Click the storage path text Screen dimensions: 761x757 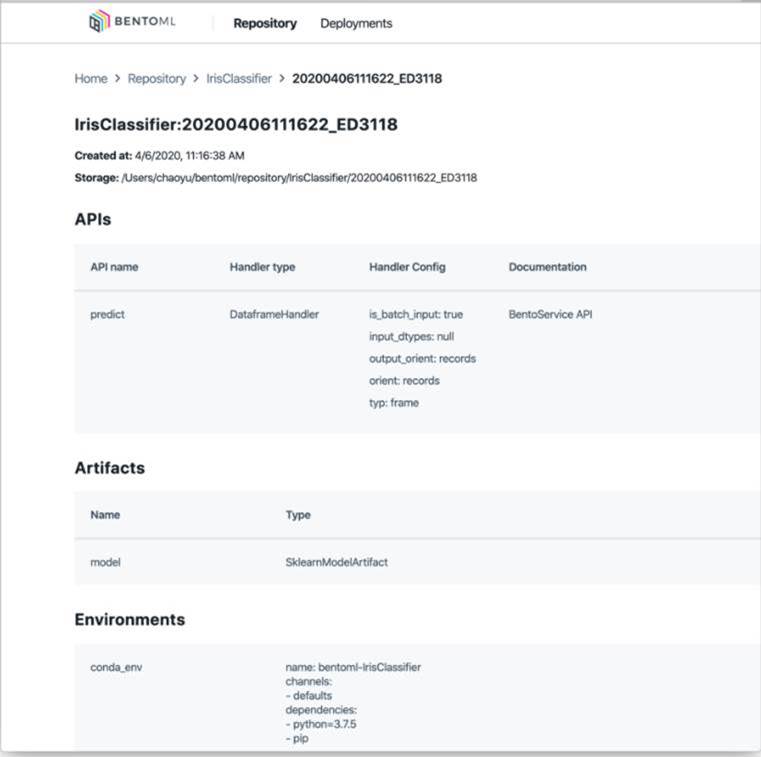tap(298, 178)
